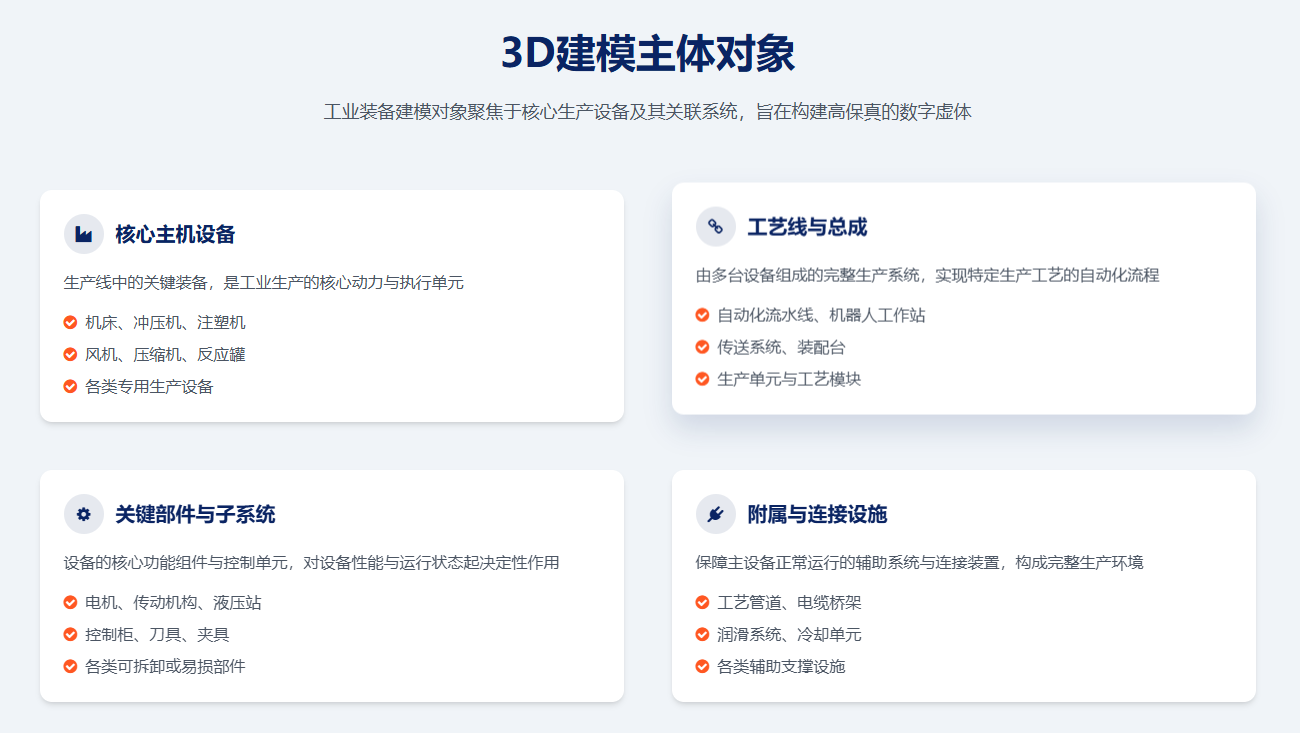Click list text 润滑系统、冷却单元
The width and height of the screenshot is (1300, 733).
coord(790,635)
